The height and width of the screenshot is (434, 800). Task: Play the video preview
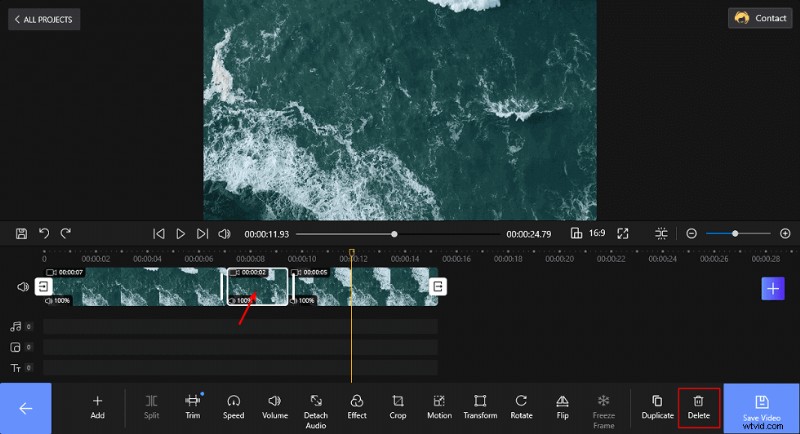(x=181, y=234)
